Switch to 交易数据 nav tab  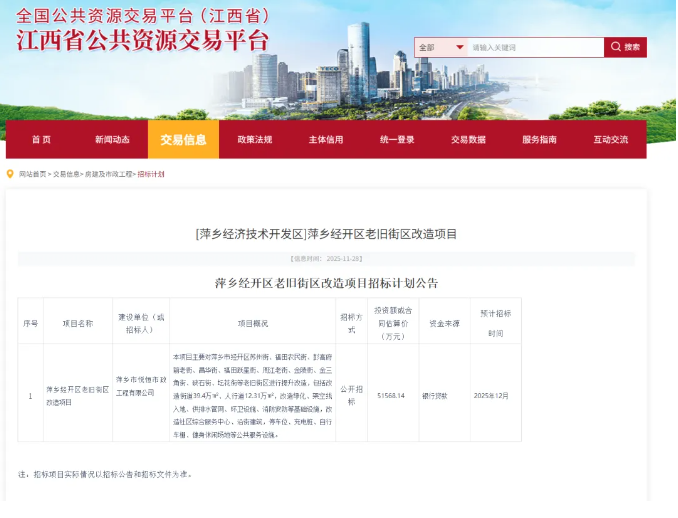[468, 140]
